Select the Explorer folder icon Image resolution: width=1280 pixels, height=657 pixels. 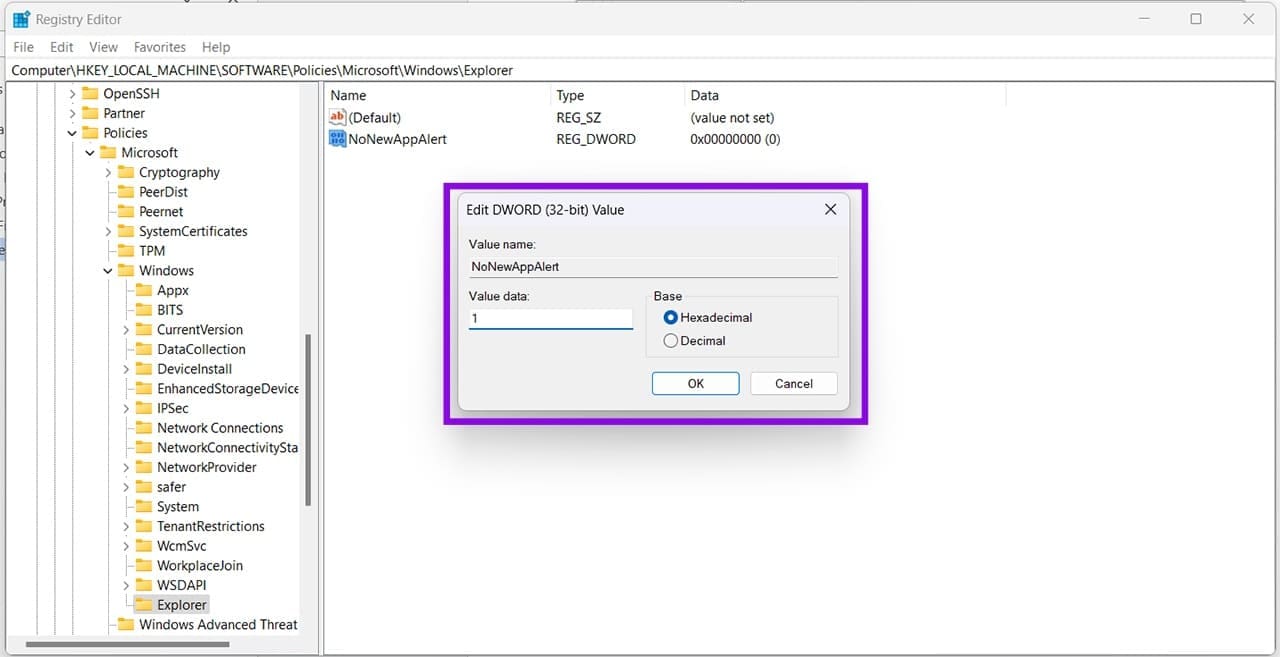click(x=144, y=605)
